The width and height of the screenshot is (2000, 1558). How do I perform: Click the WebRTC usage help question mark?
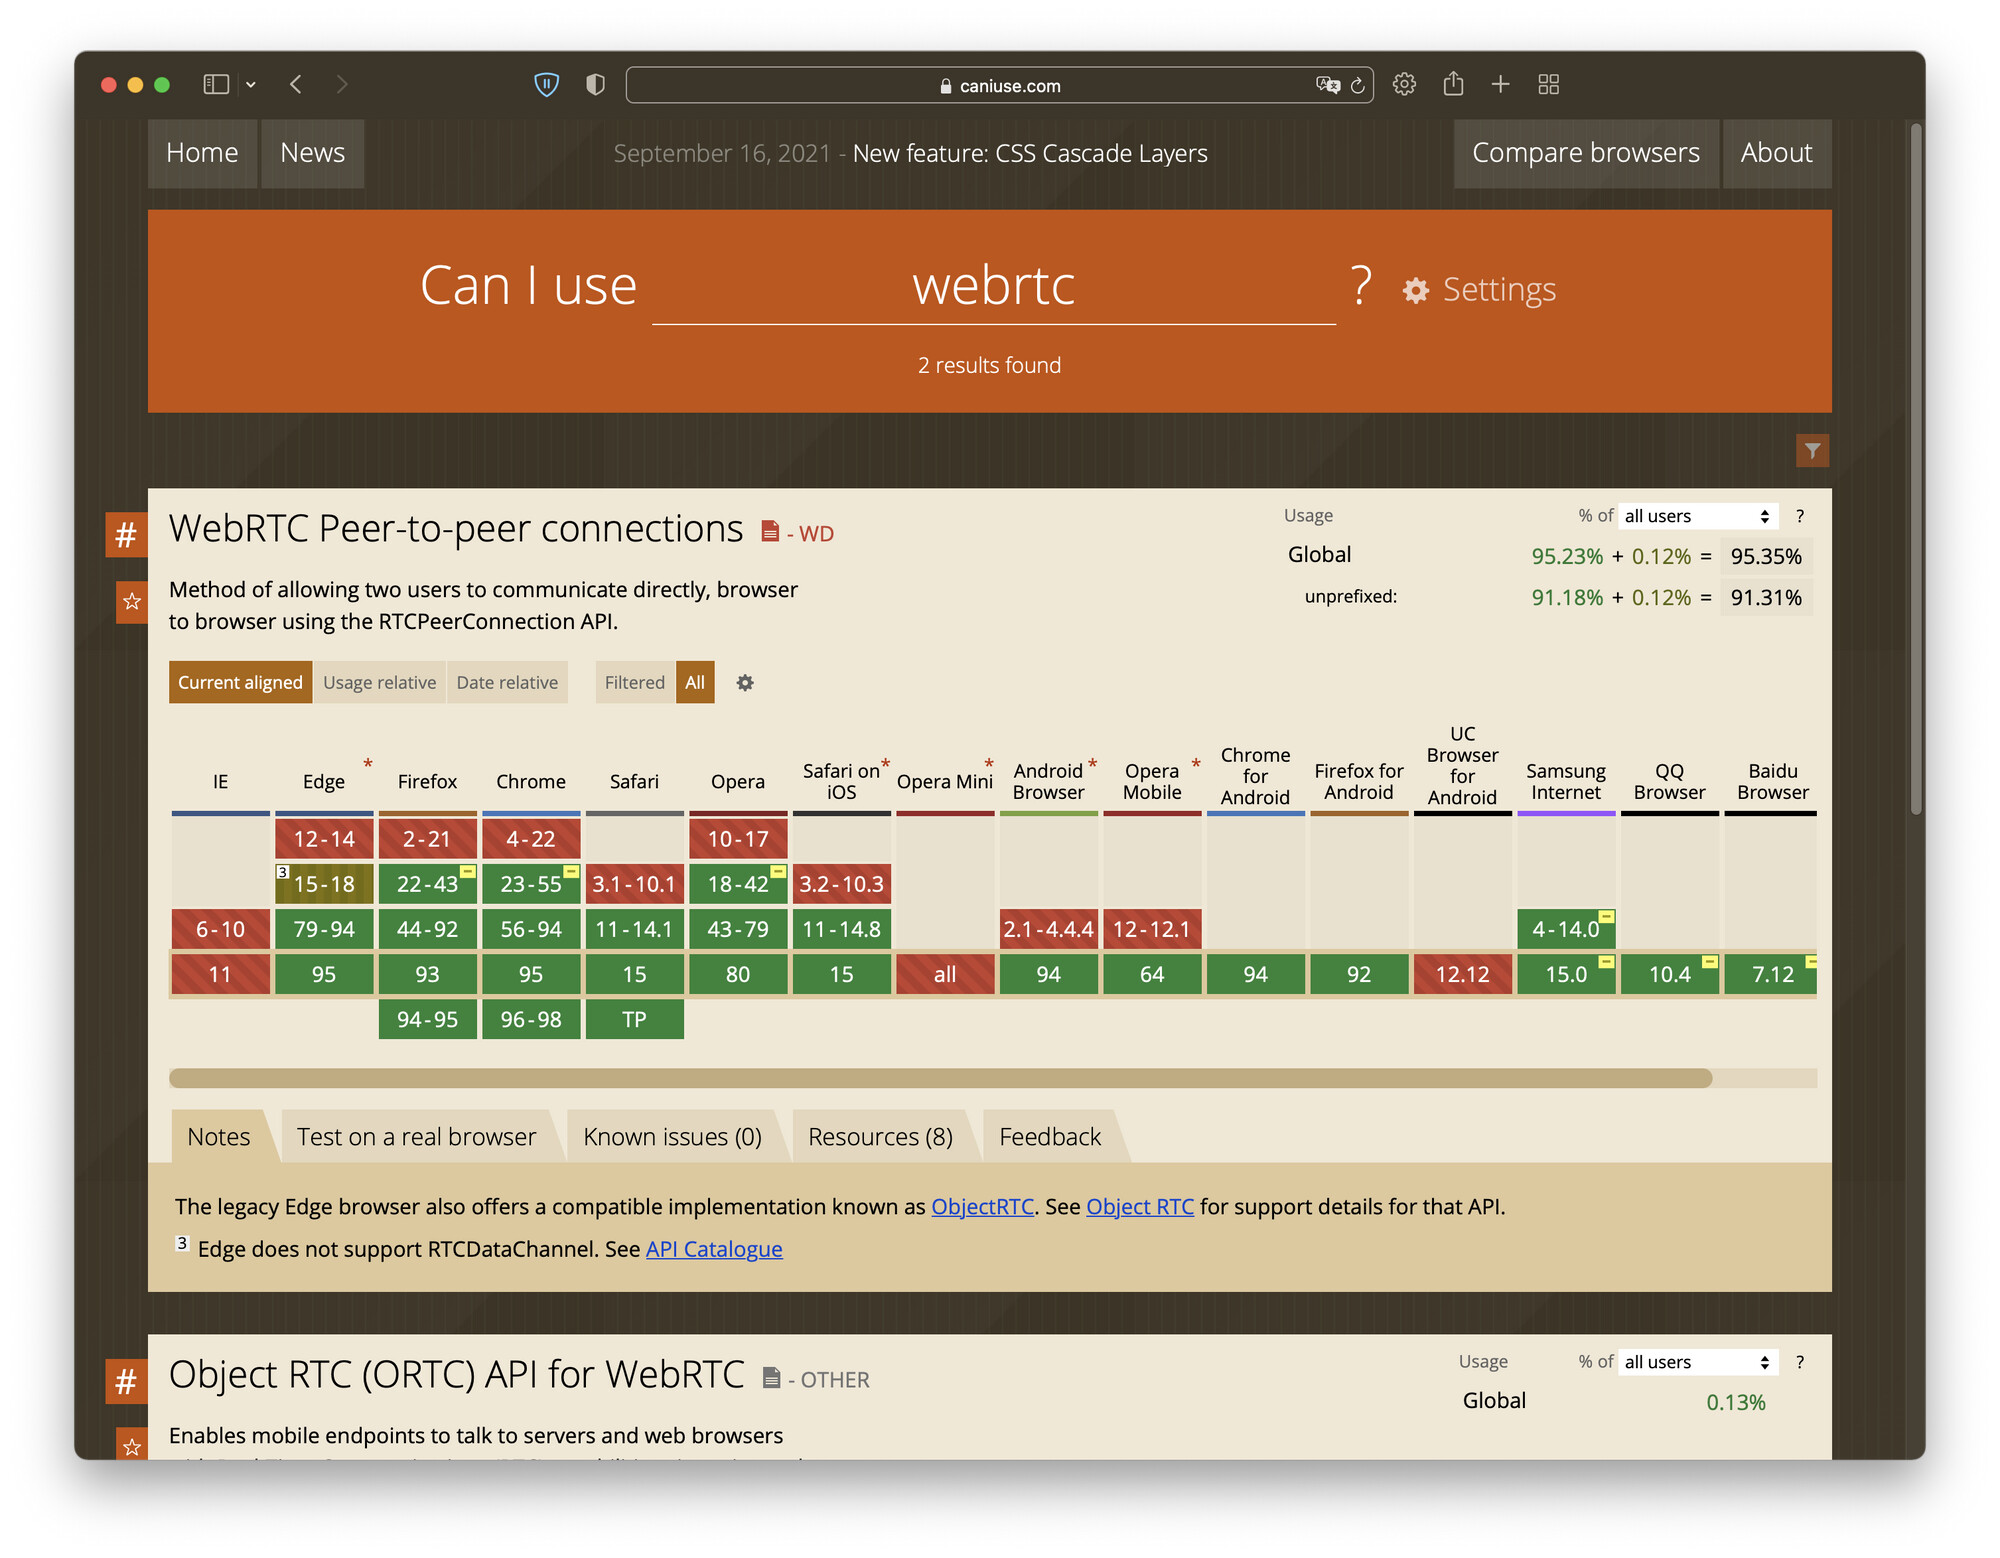(x=1800, y=516)
